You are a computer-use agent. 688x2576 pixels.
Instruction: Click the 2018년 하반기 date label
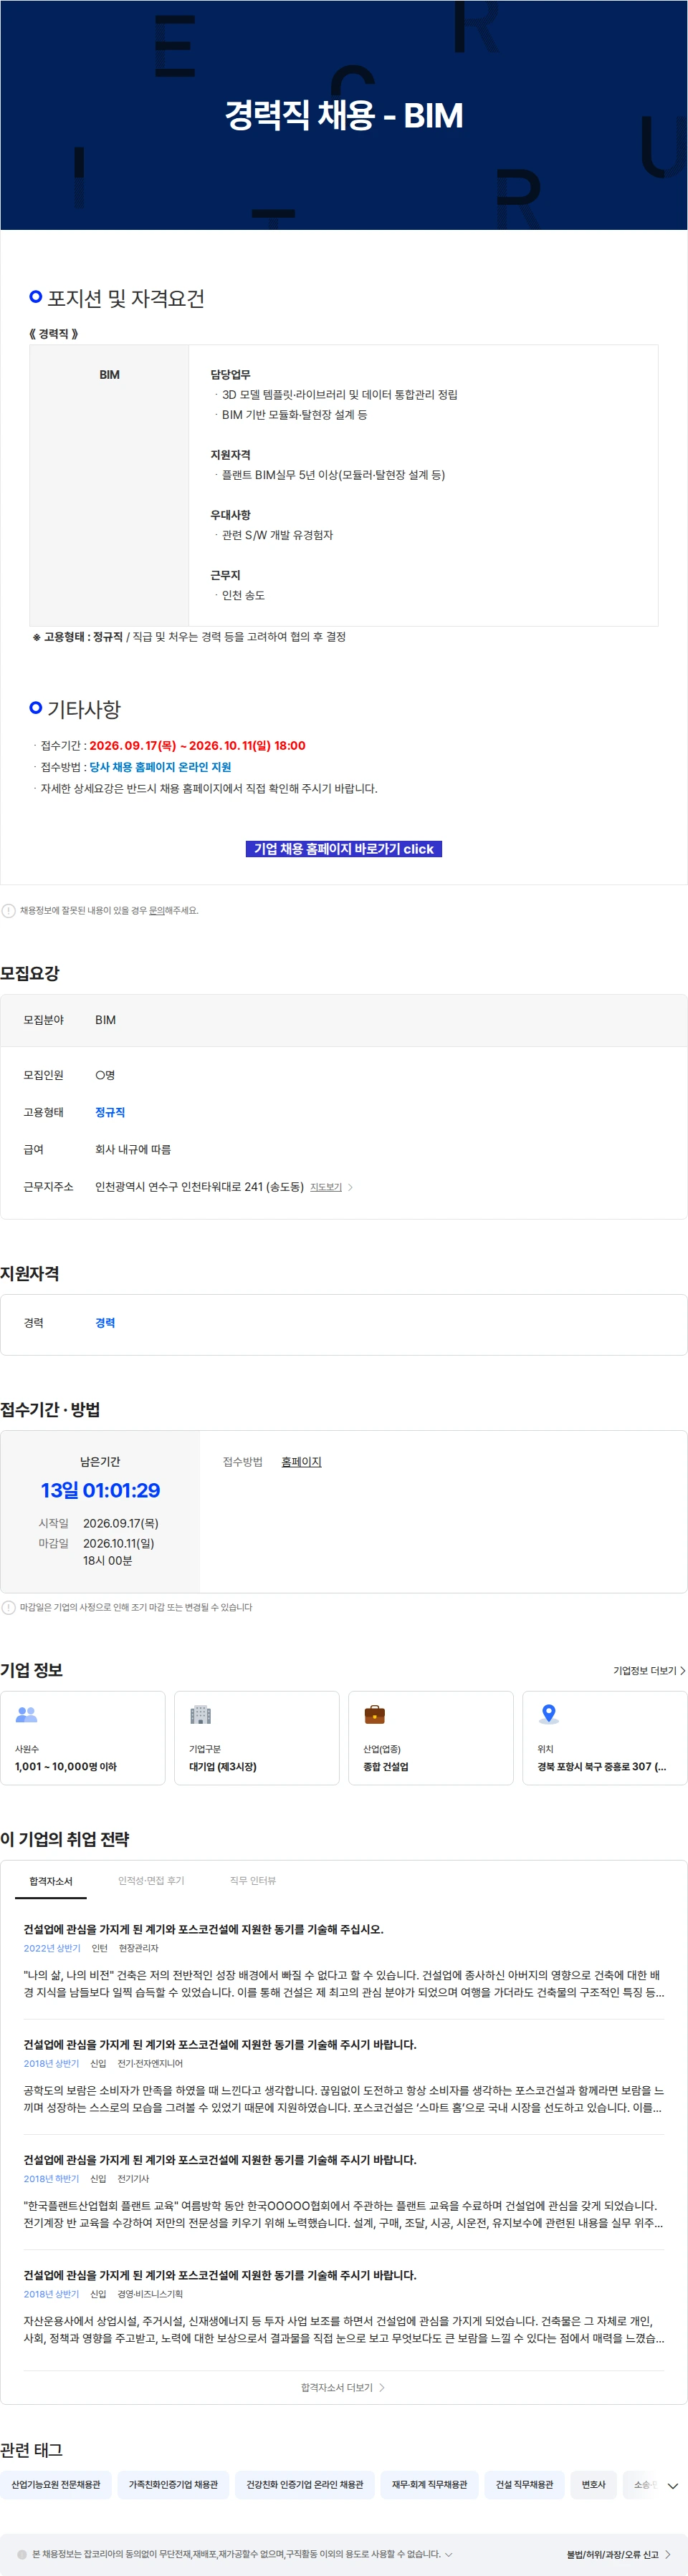[x=51, y=2178]
